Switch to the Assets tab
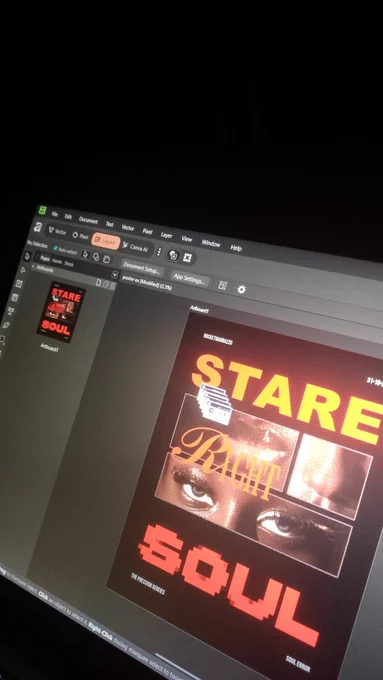 click(57, 261)
